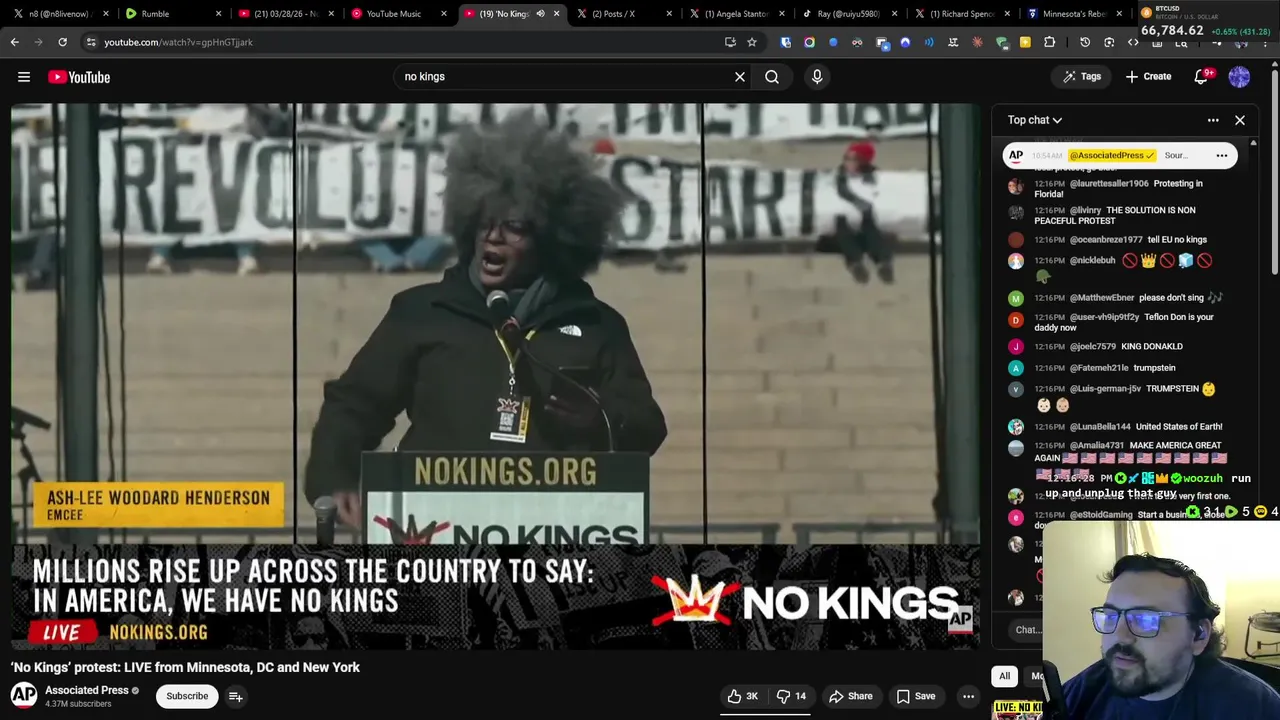The width and height of the screenshot is (1280, 720).
Task: Toggle the add-to-playlist icon beside Subscribe
Action: pyautogui.click(x=236, y=696)
